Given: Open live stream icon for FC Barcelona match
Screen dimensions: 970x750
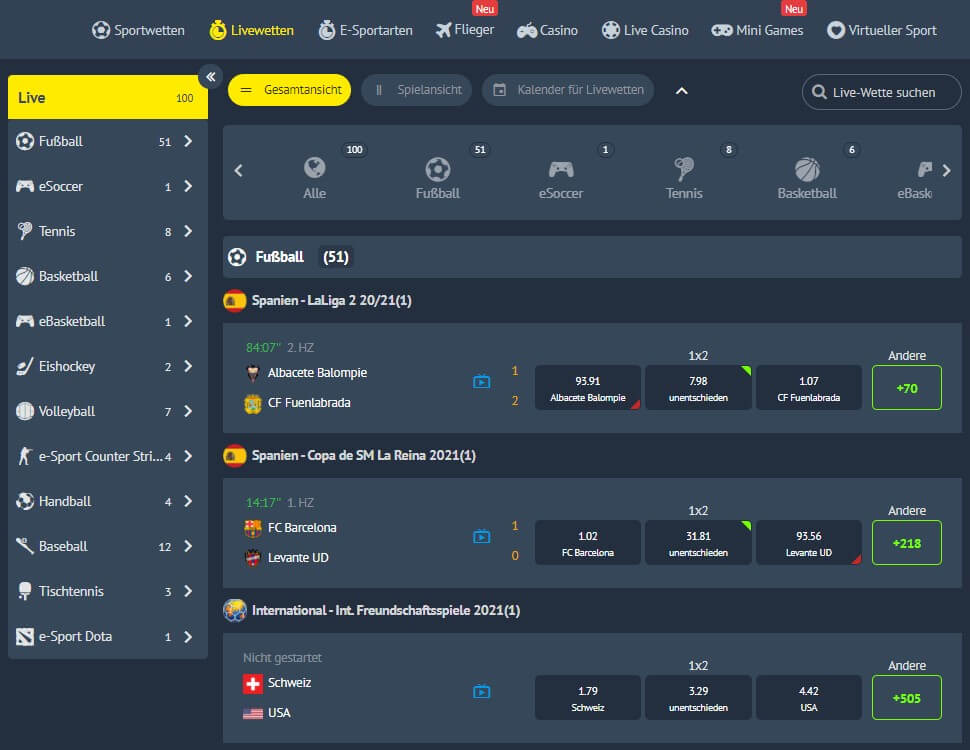Looking at the screenshot, I should (481, 537).
